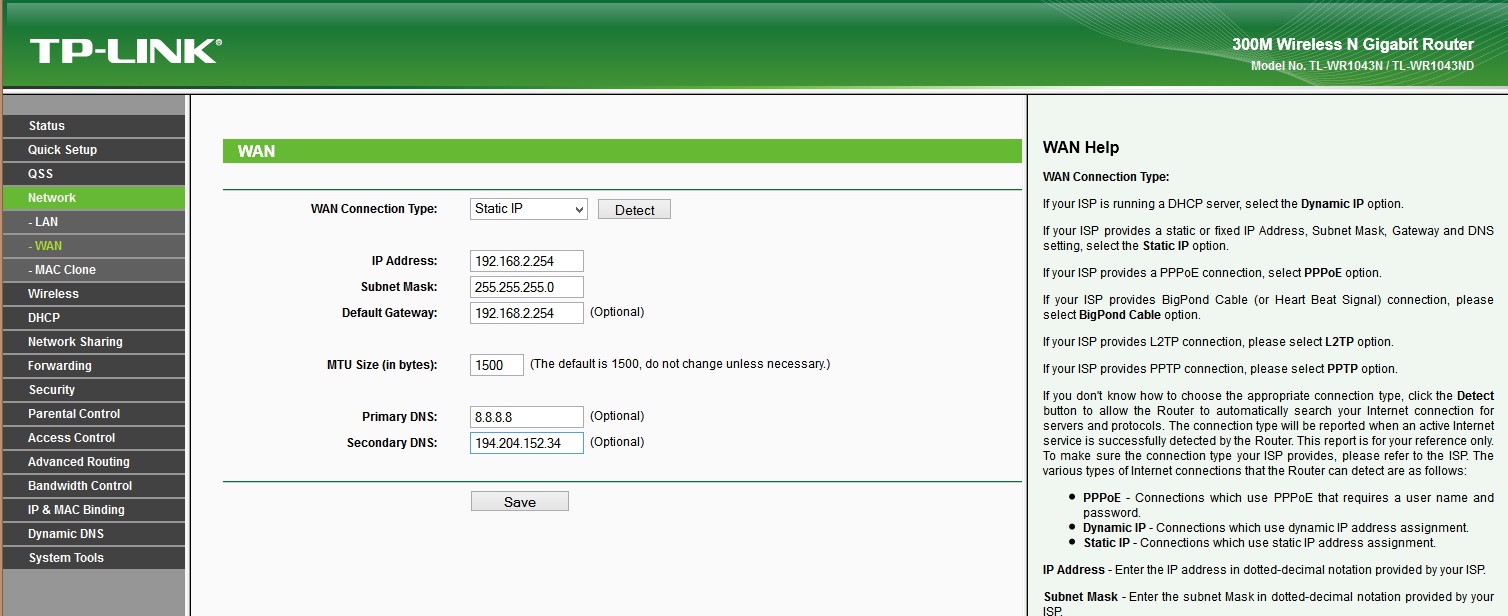Viewport: 1508px width, 616px height.
Task: Go to Advanced Routing
Action: [x=93, y=462]
